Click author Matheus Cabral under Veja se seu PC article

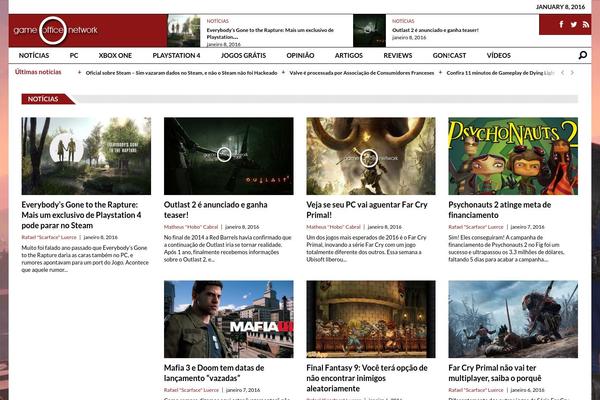coord(333,227)
